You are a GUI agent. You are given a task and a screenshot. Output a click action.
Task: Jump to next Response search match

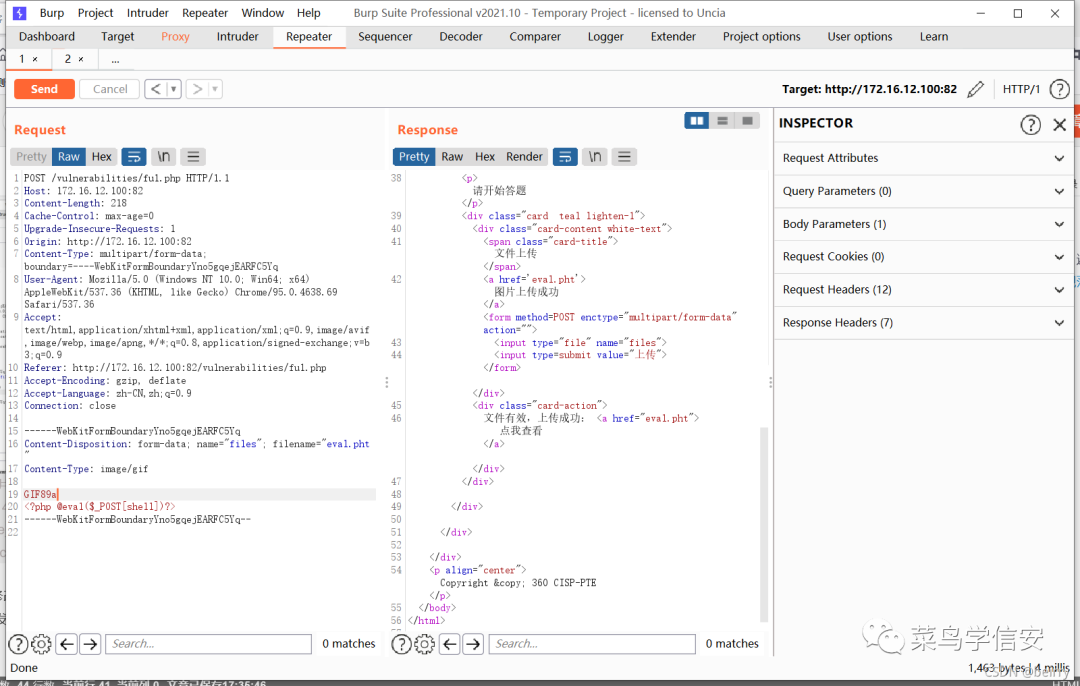coord(473,644)
